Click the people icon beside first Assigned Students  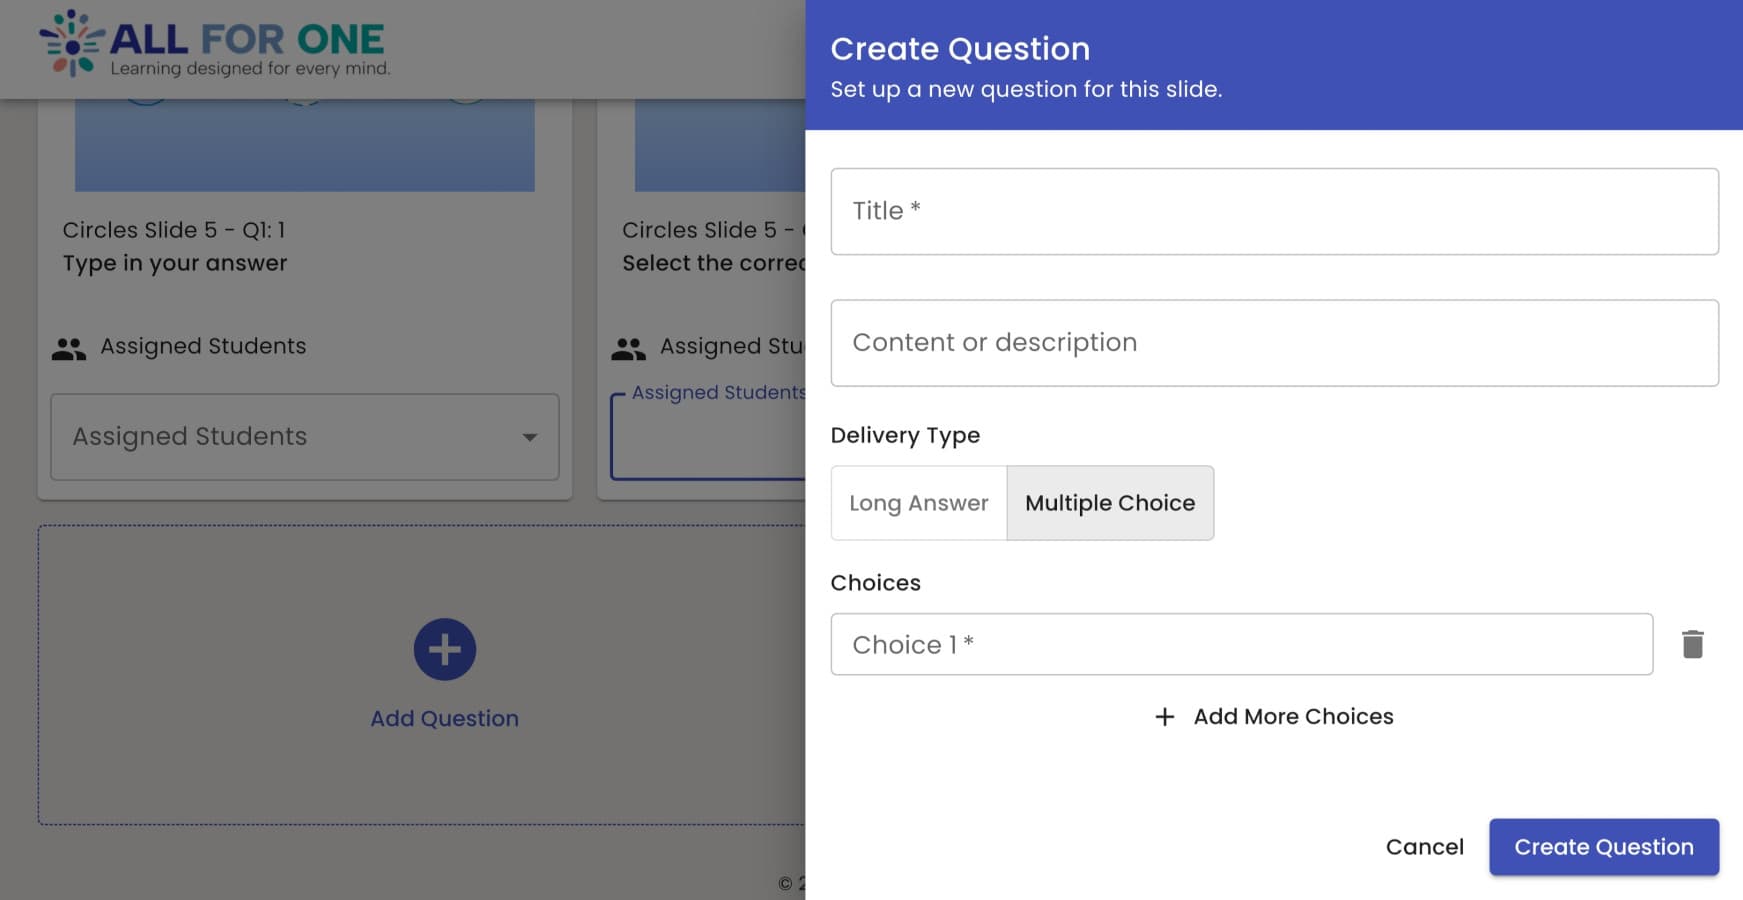point(67,346)
